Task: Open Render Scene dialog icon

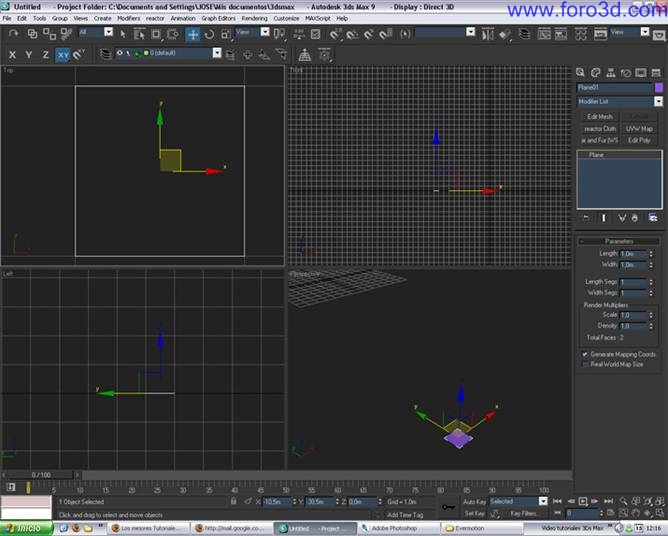Action: [600, 34]
